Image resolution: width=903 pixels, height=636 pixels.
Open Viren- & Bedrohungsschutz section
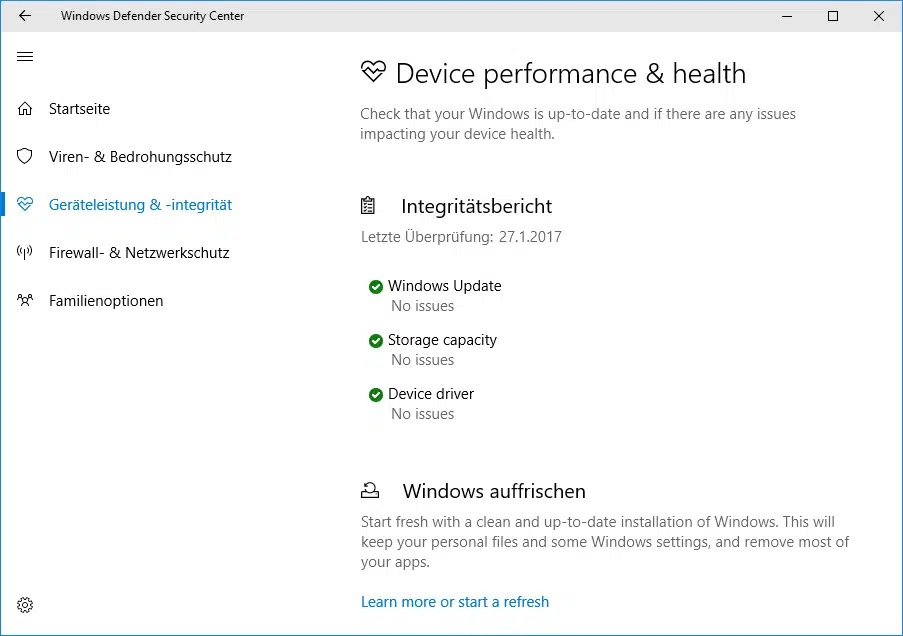pos(140,157)
